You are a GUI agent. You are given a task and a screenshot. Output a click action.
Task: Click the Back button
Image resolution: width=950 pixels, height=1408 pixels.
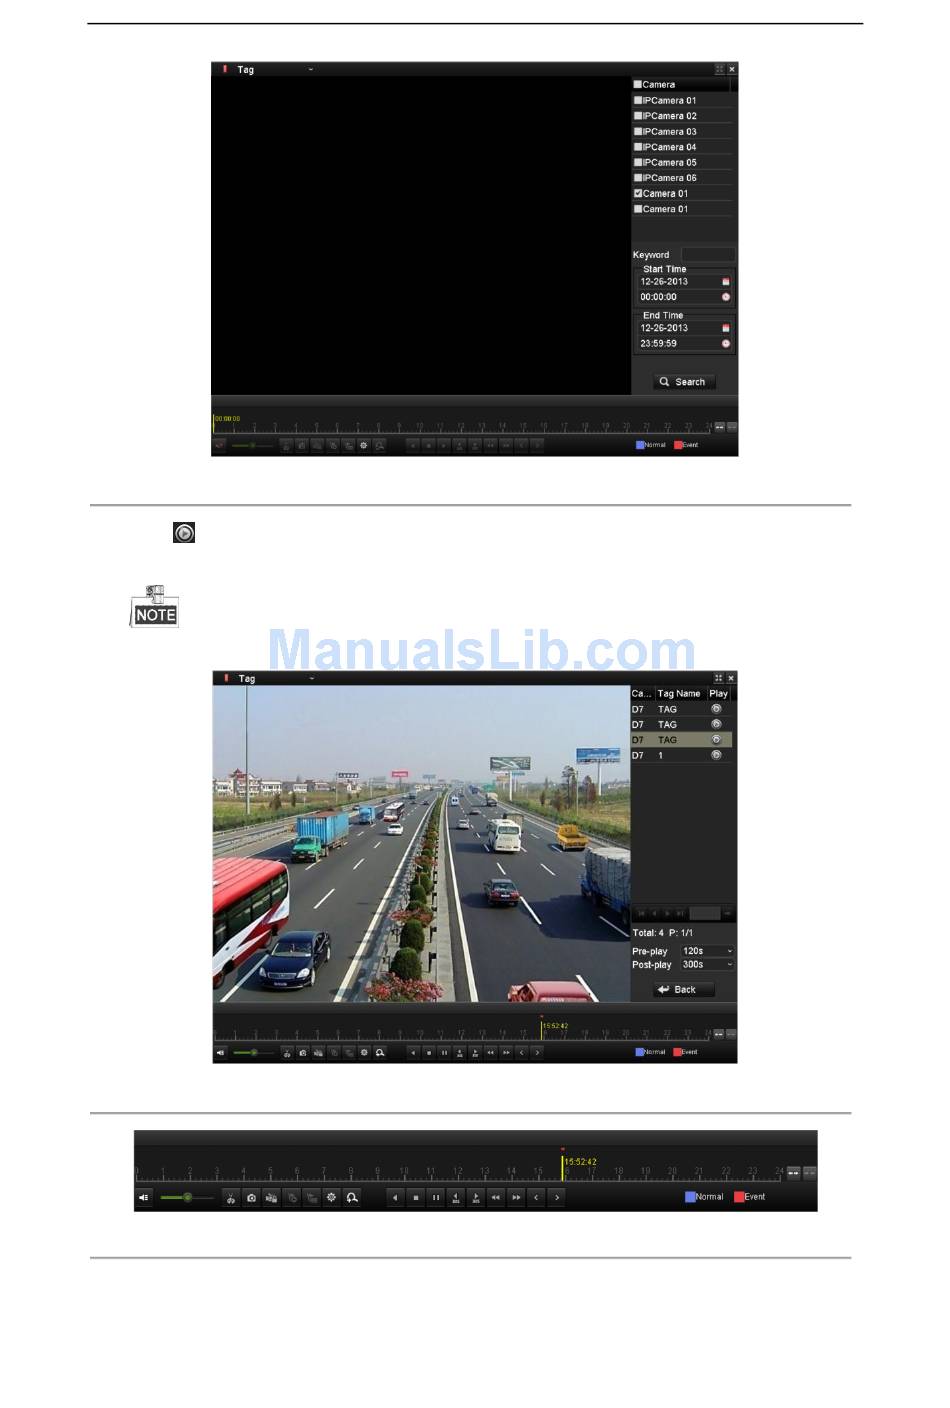(x=684, y=990)
